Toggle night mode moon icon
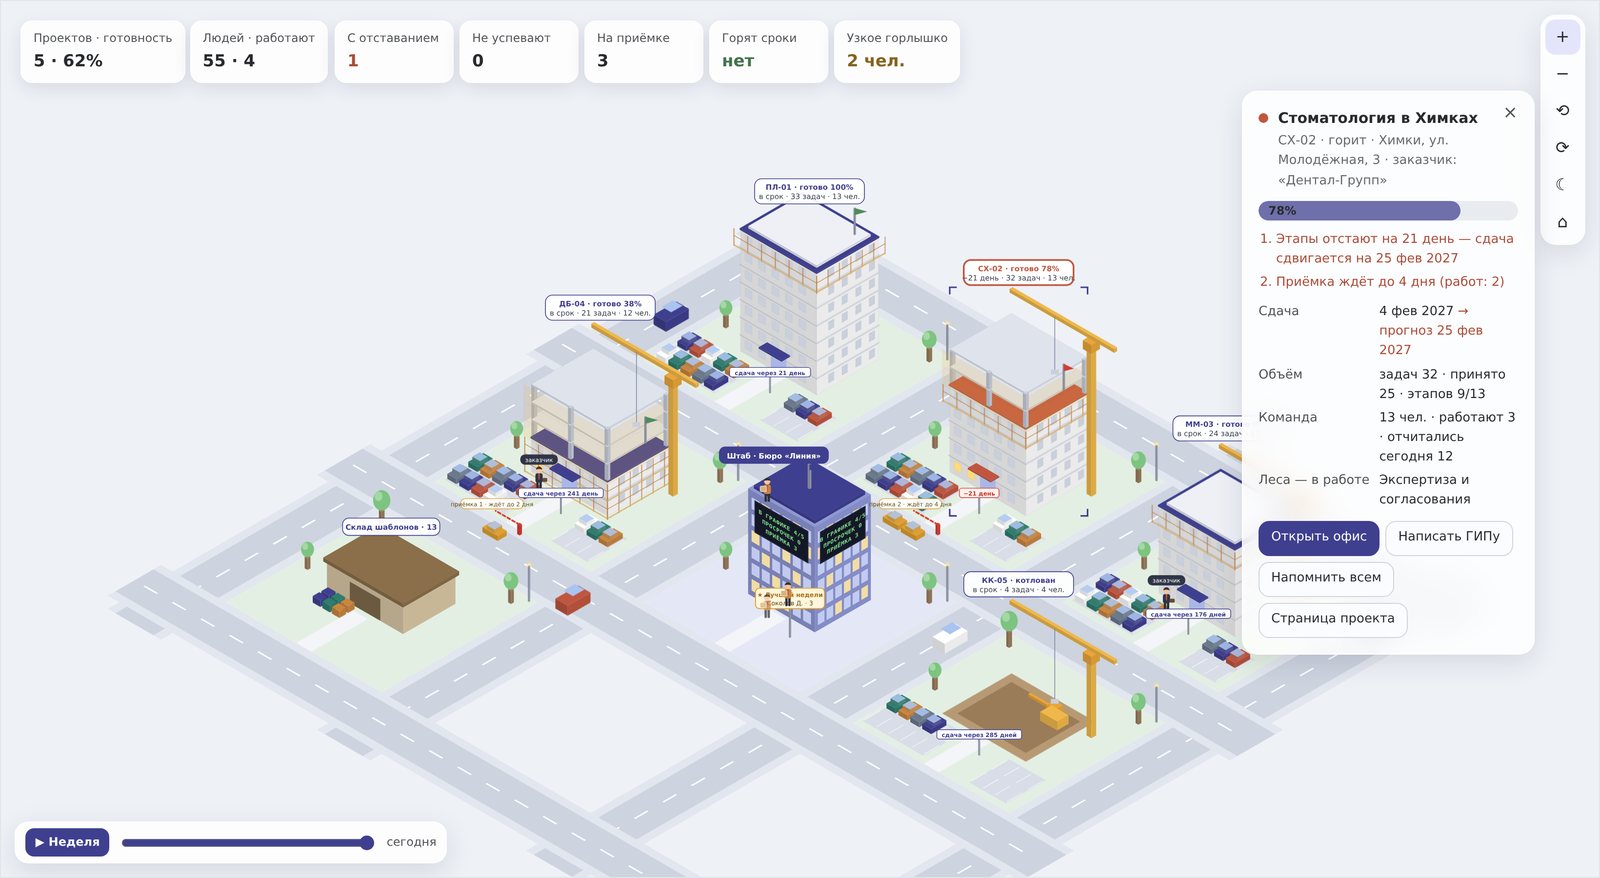The image size is (1600, 878). [x=1562, y=184]
